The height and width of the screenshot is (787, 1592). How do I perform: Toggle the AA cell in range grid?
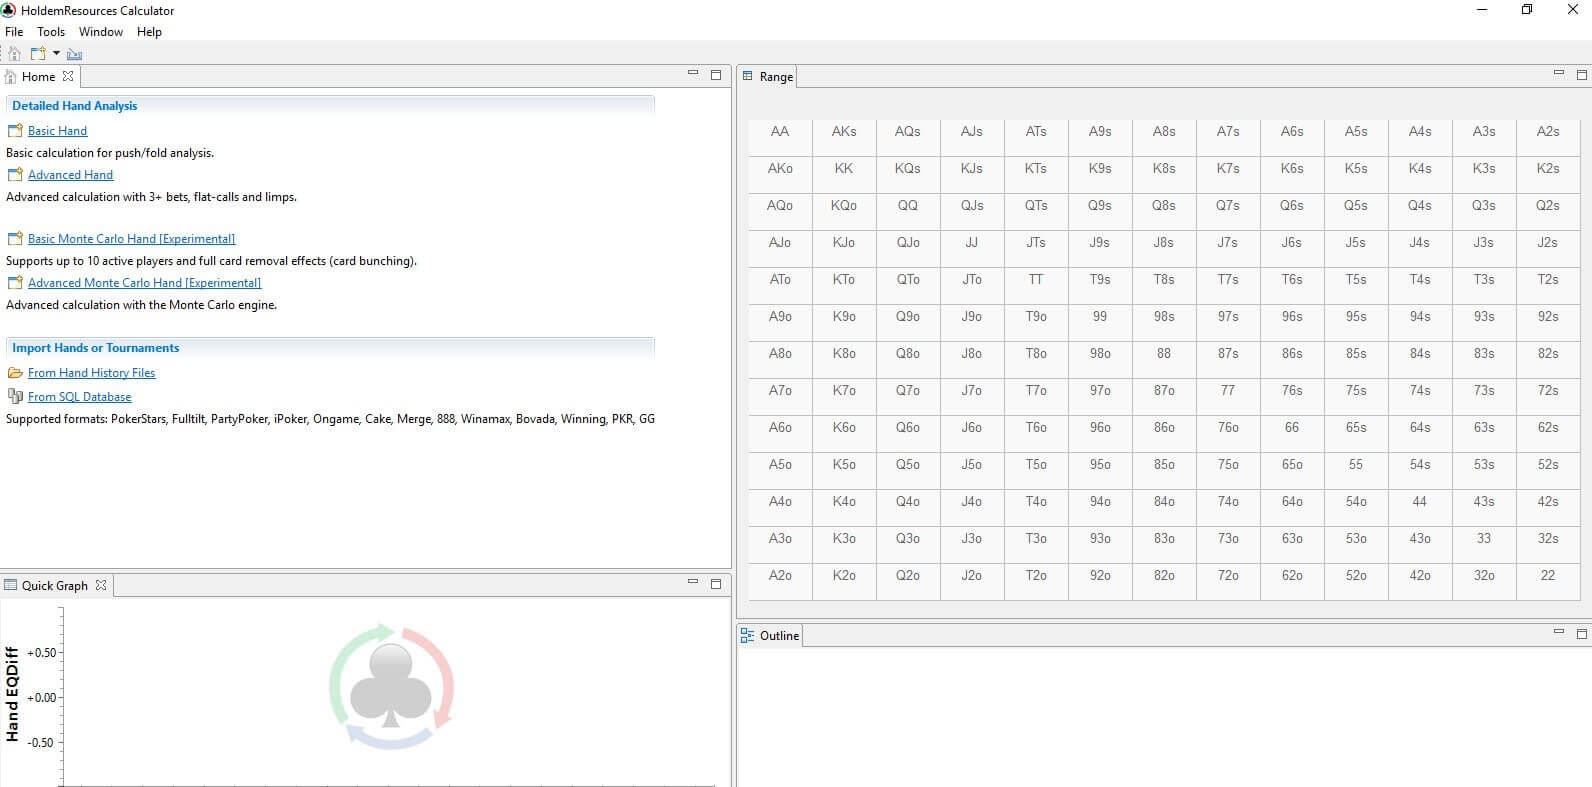pos(780,132)
